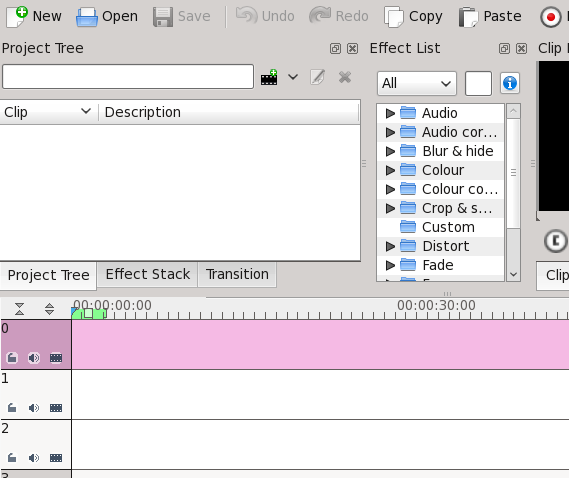
Task: Click the Paste toolbar icon
Action: pyautogui.click(x=468, y=17)
